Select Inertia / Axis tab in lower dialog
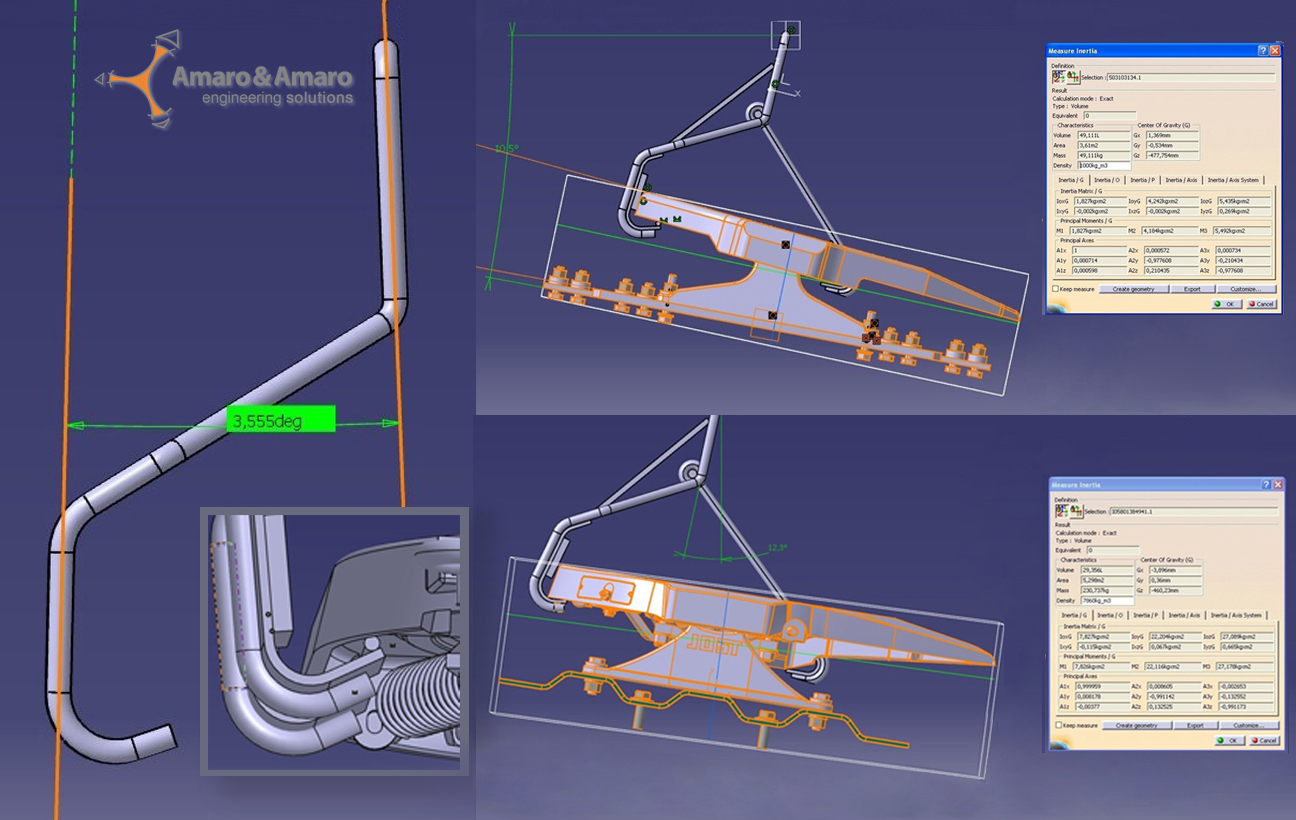The height and width of the screenshot is (820, 1296). 1183,615
